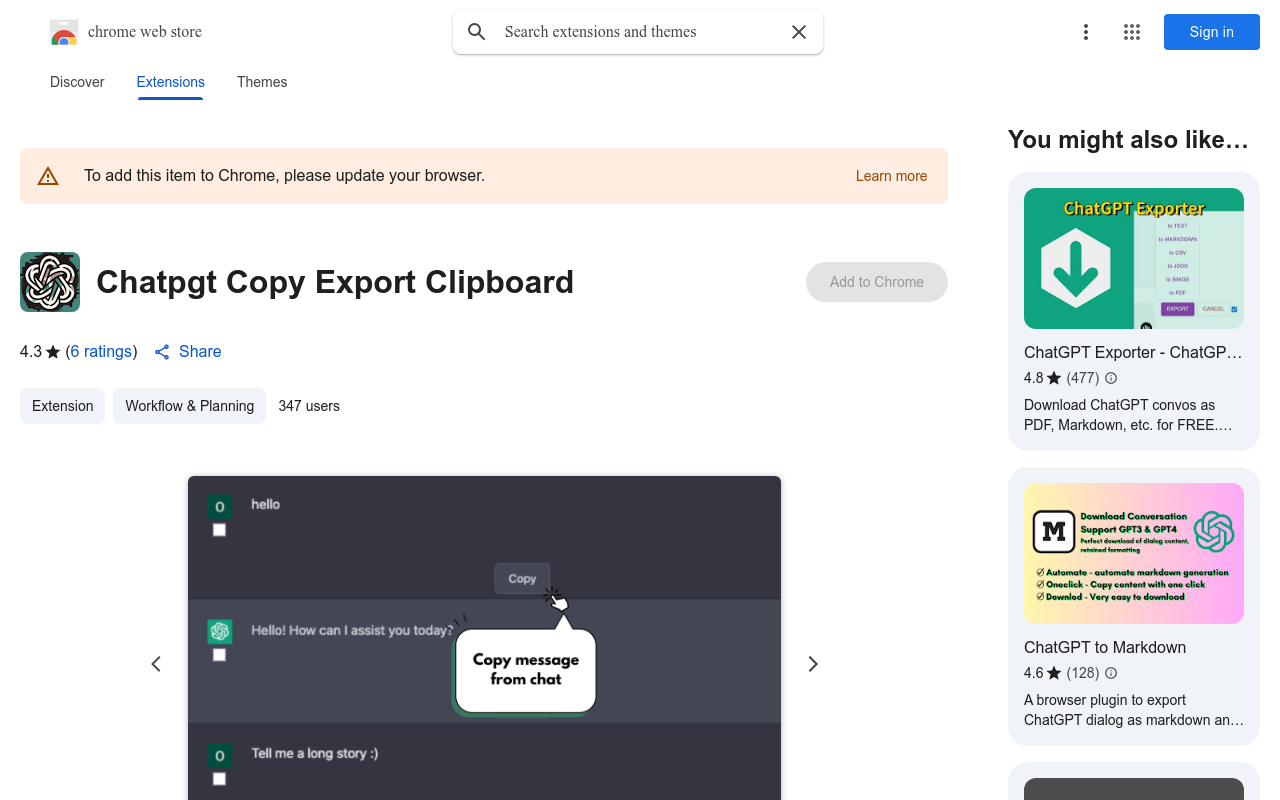Open the 6 ratings link
This screenshot has height=800, width=1280.
[x=101, y=352]
